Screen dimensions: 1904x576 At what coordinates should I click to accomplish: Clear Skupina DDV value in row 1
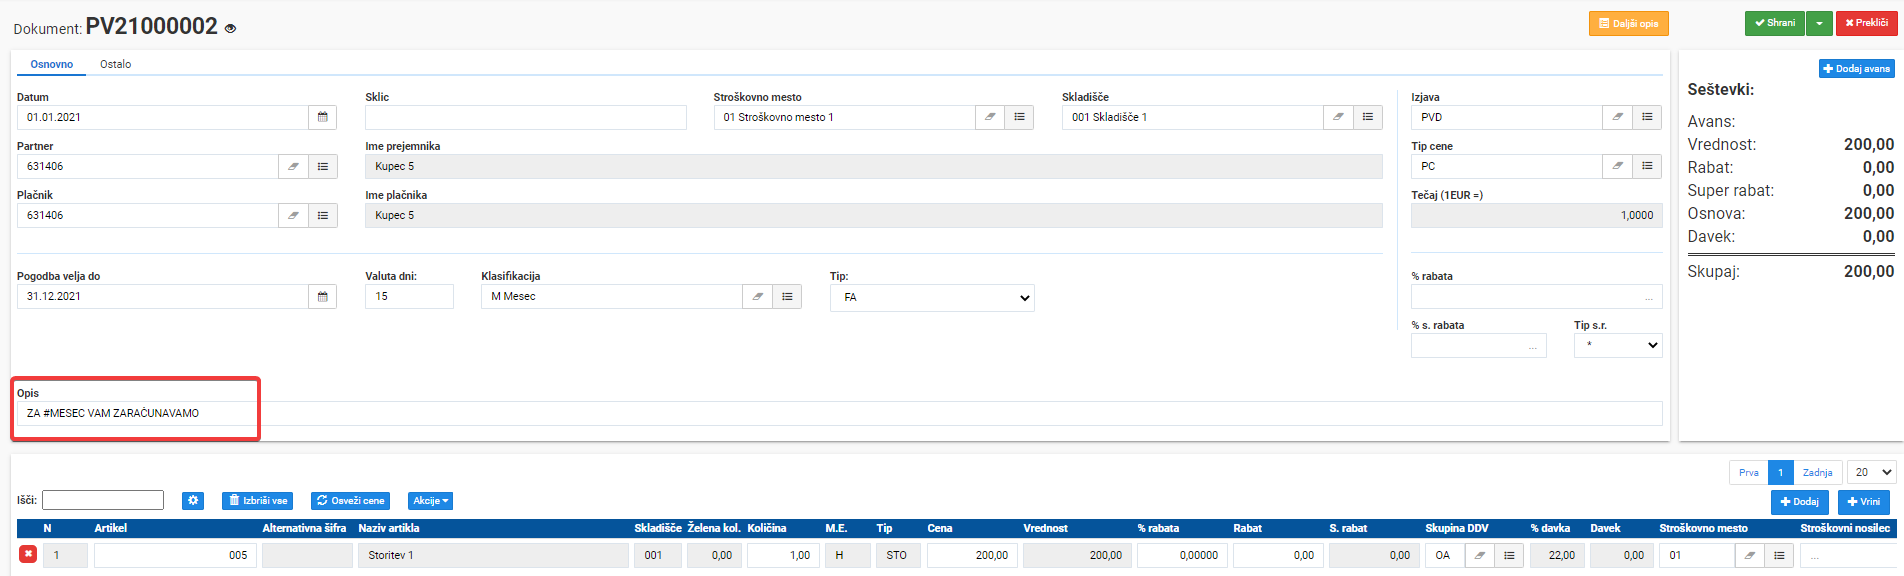(1480, 555)
